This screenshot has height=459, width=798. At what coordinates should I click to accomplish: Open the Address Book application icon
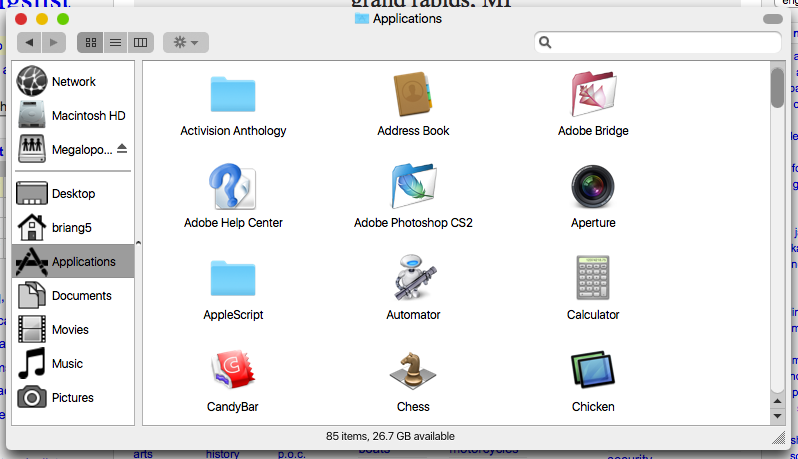pos(413,94)
